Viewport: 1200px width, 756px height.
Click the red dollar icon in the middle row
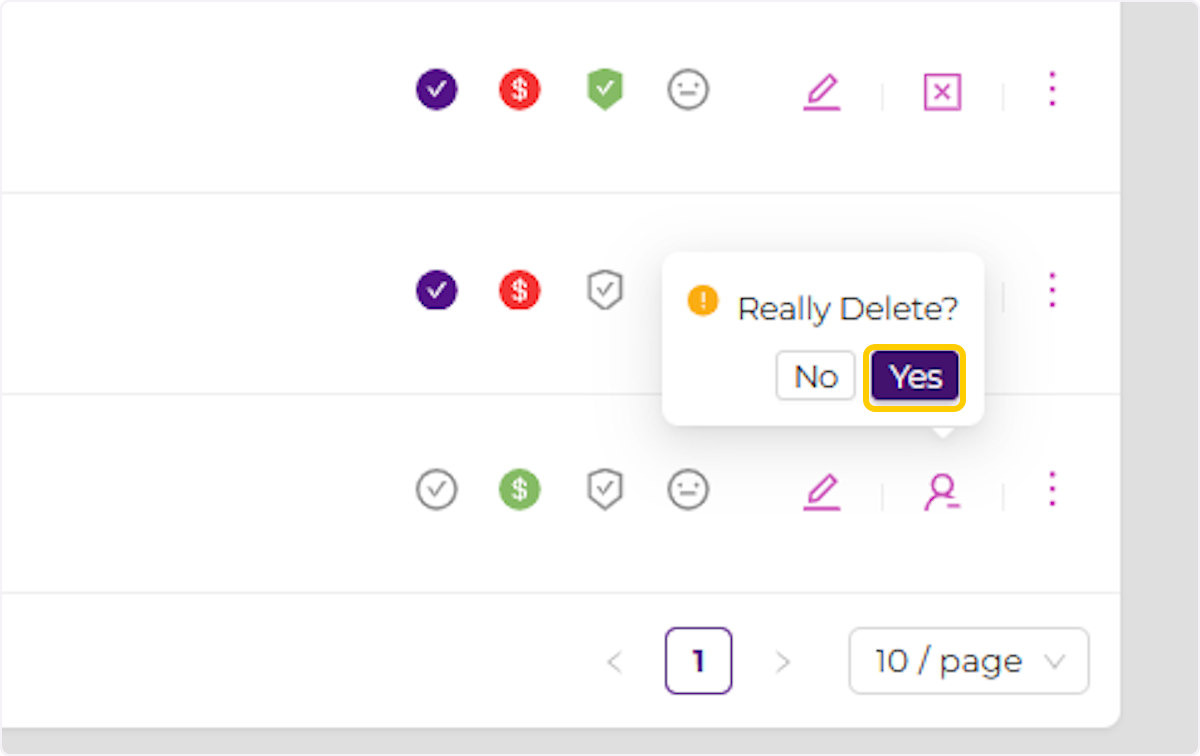(x=519, y=290)
